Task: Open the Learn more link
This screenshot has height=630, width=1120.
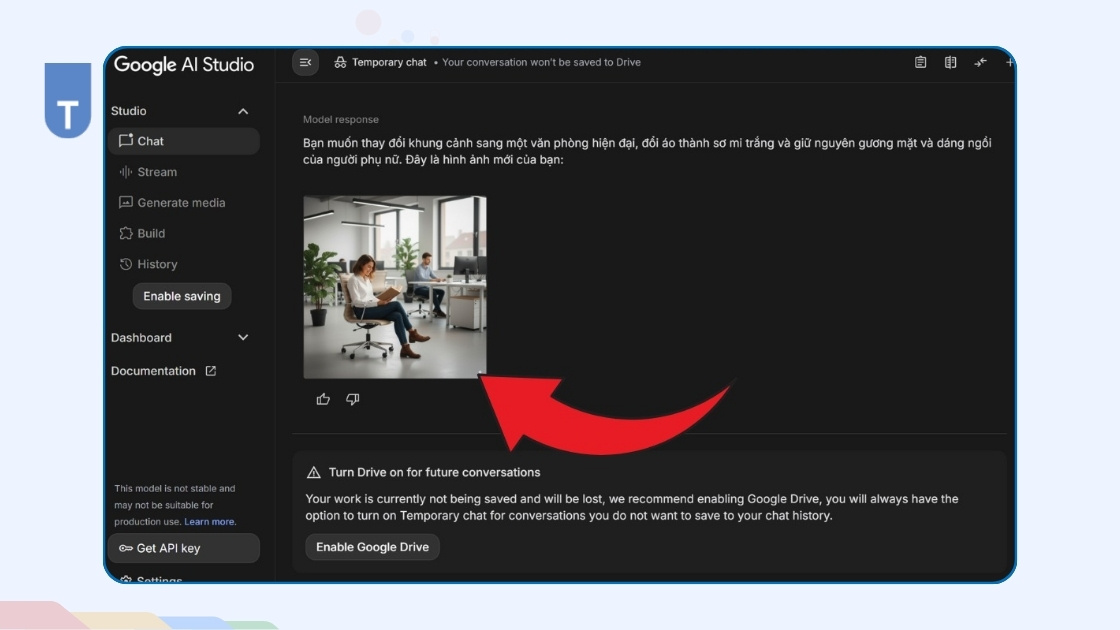Action: click(210, 522)
